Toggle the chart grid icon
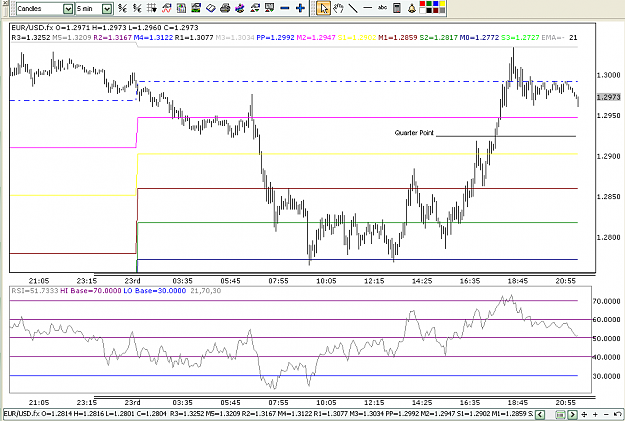Viewport: 625px width, 421px height. click(x=151, y=8)
